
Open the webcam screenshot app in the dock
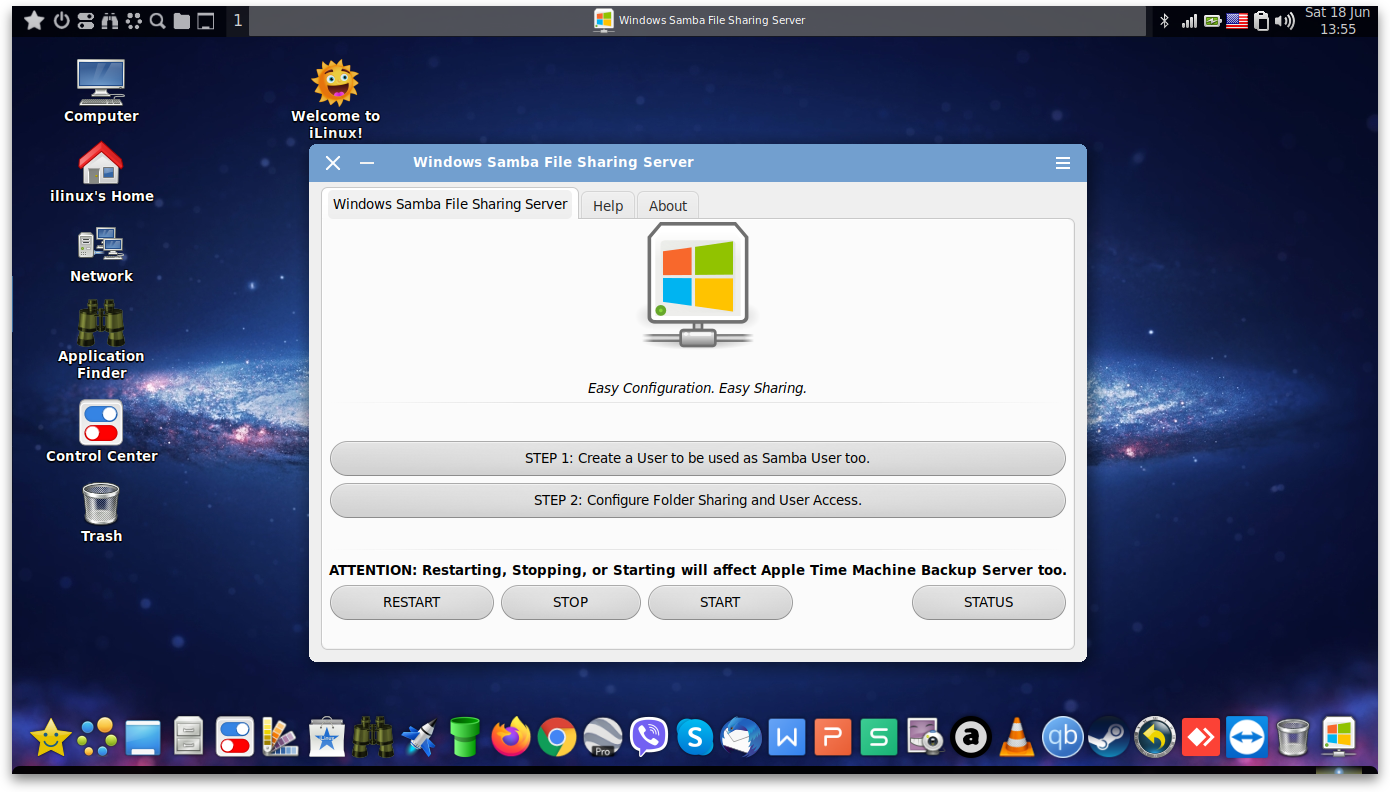click(925, 738)
